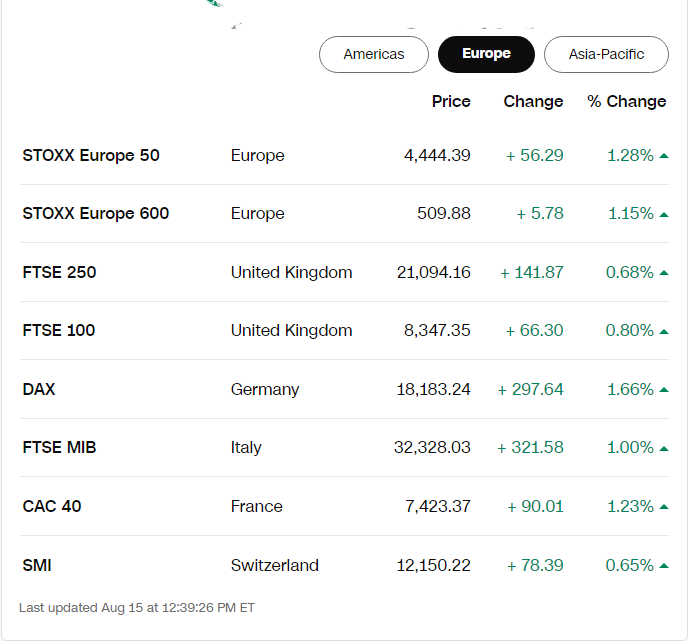Click the Last updated timestamp text
688x641 pixels.
pyautogui.click(x=137, y=608)
